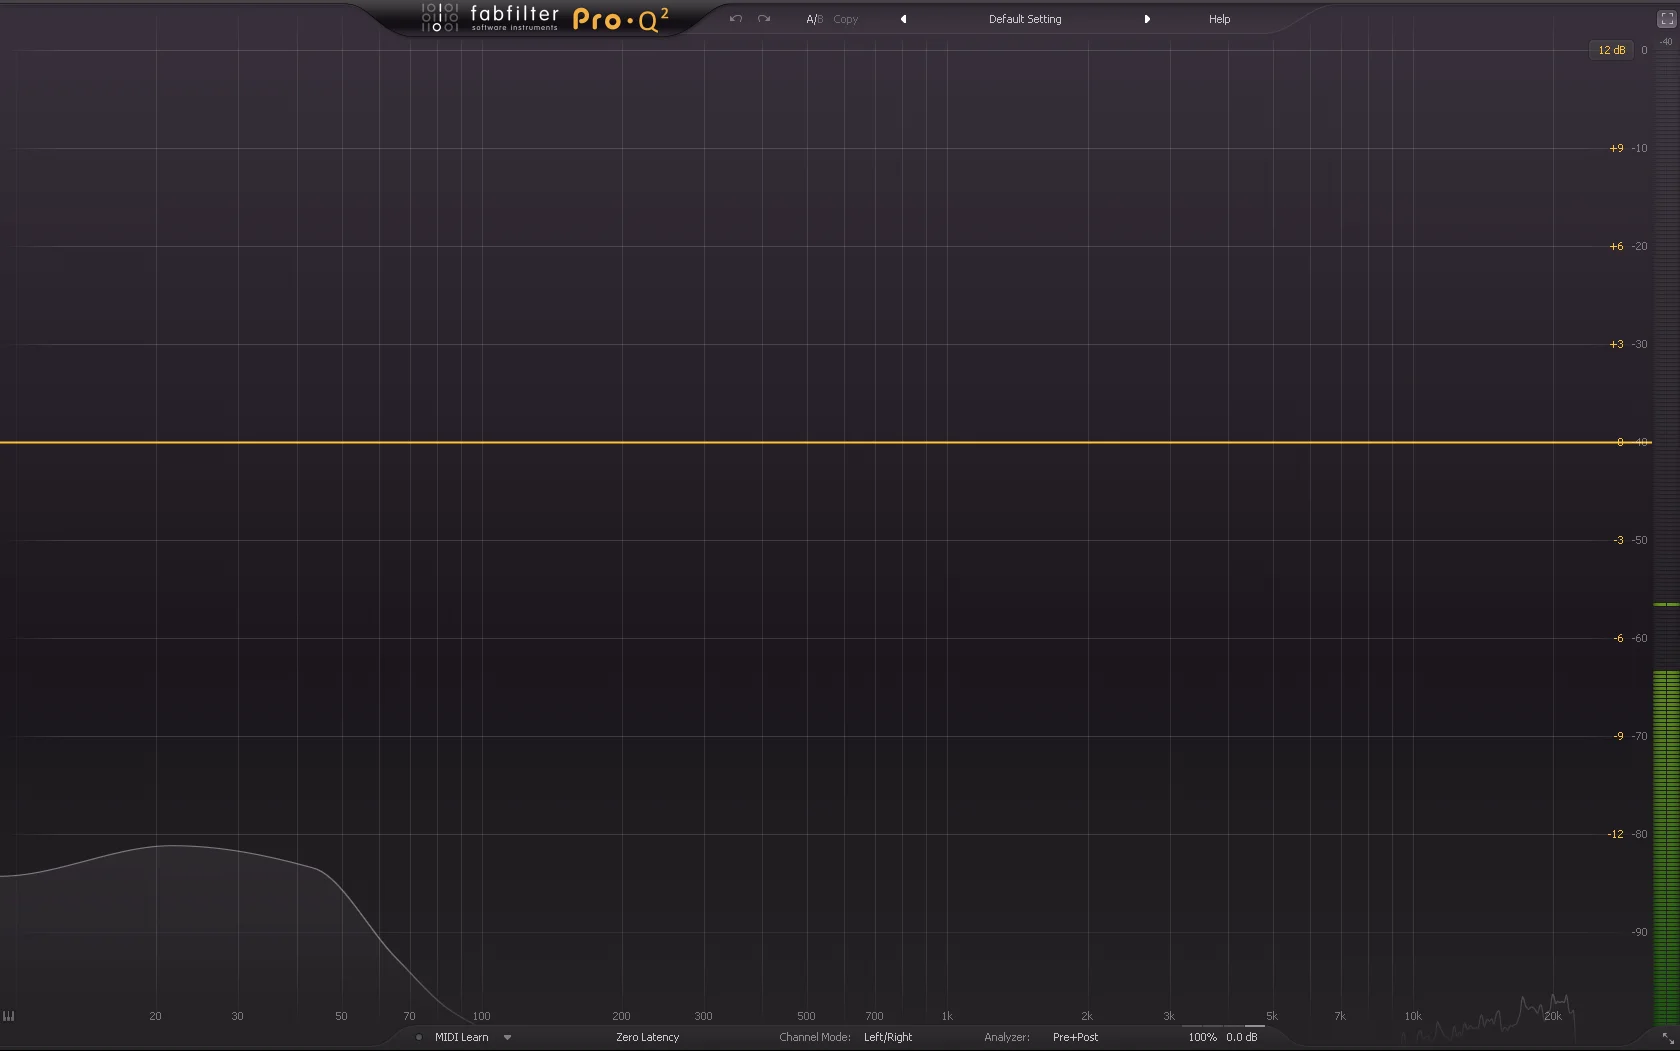Adjust the 0.0 dB output gain
The image size is (1680, 1051).
click(x=1242, y=1037)
